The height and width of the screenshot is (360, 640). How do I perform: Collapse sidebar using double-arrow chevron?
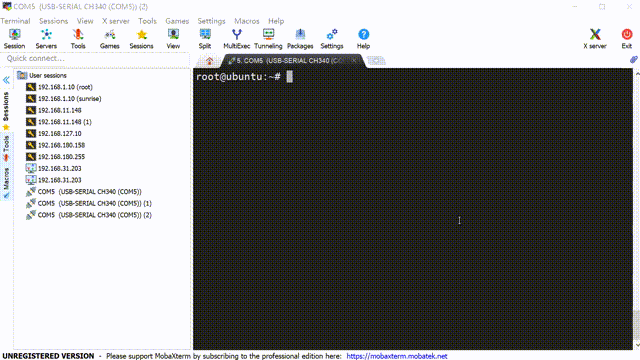click(6, 80)
